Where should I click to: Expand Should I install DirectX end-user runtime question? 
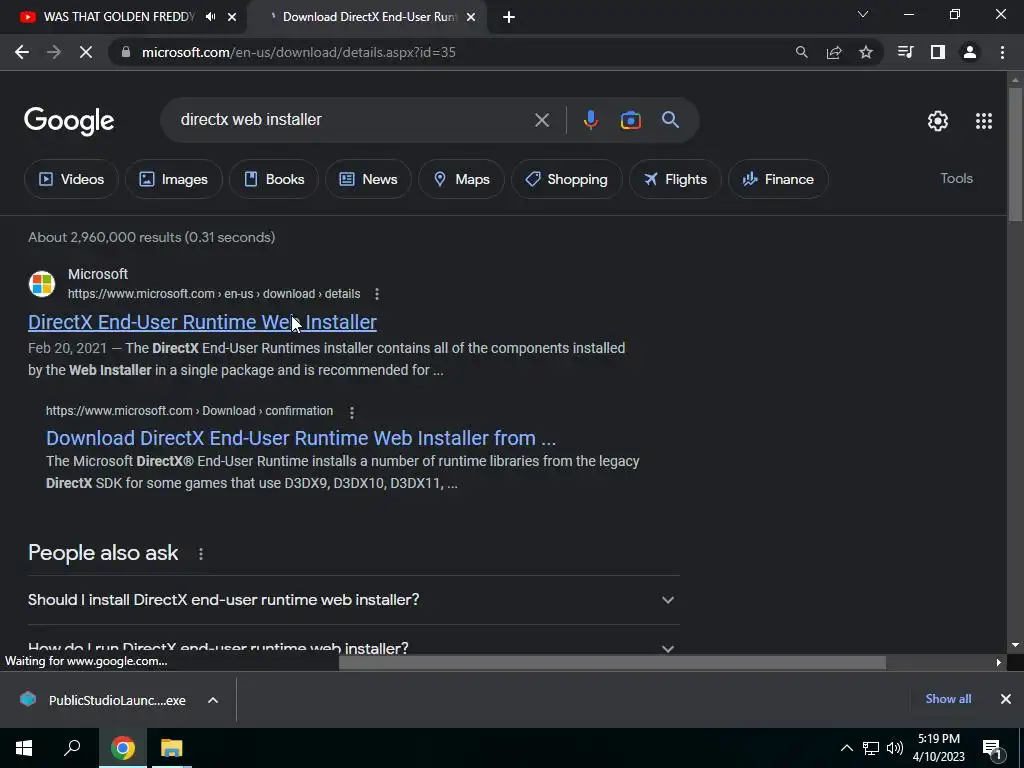(353, 600)
